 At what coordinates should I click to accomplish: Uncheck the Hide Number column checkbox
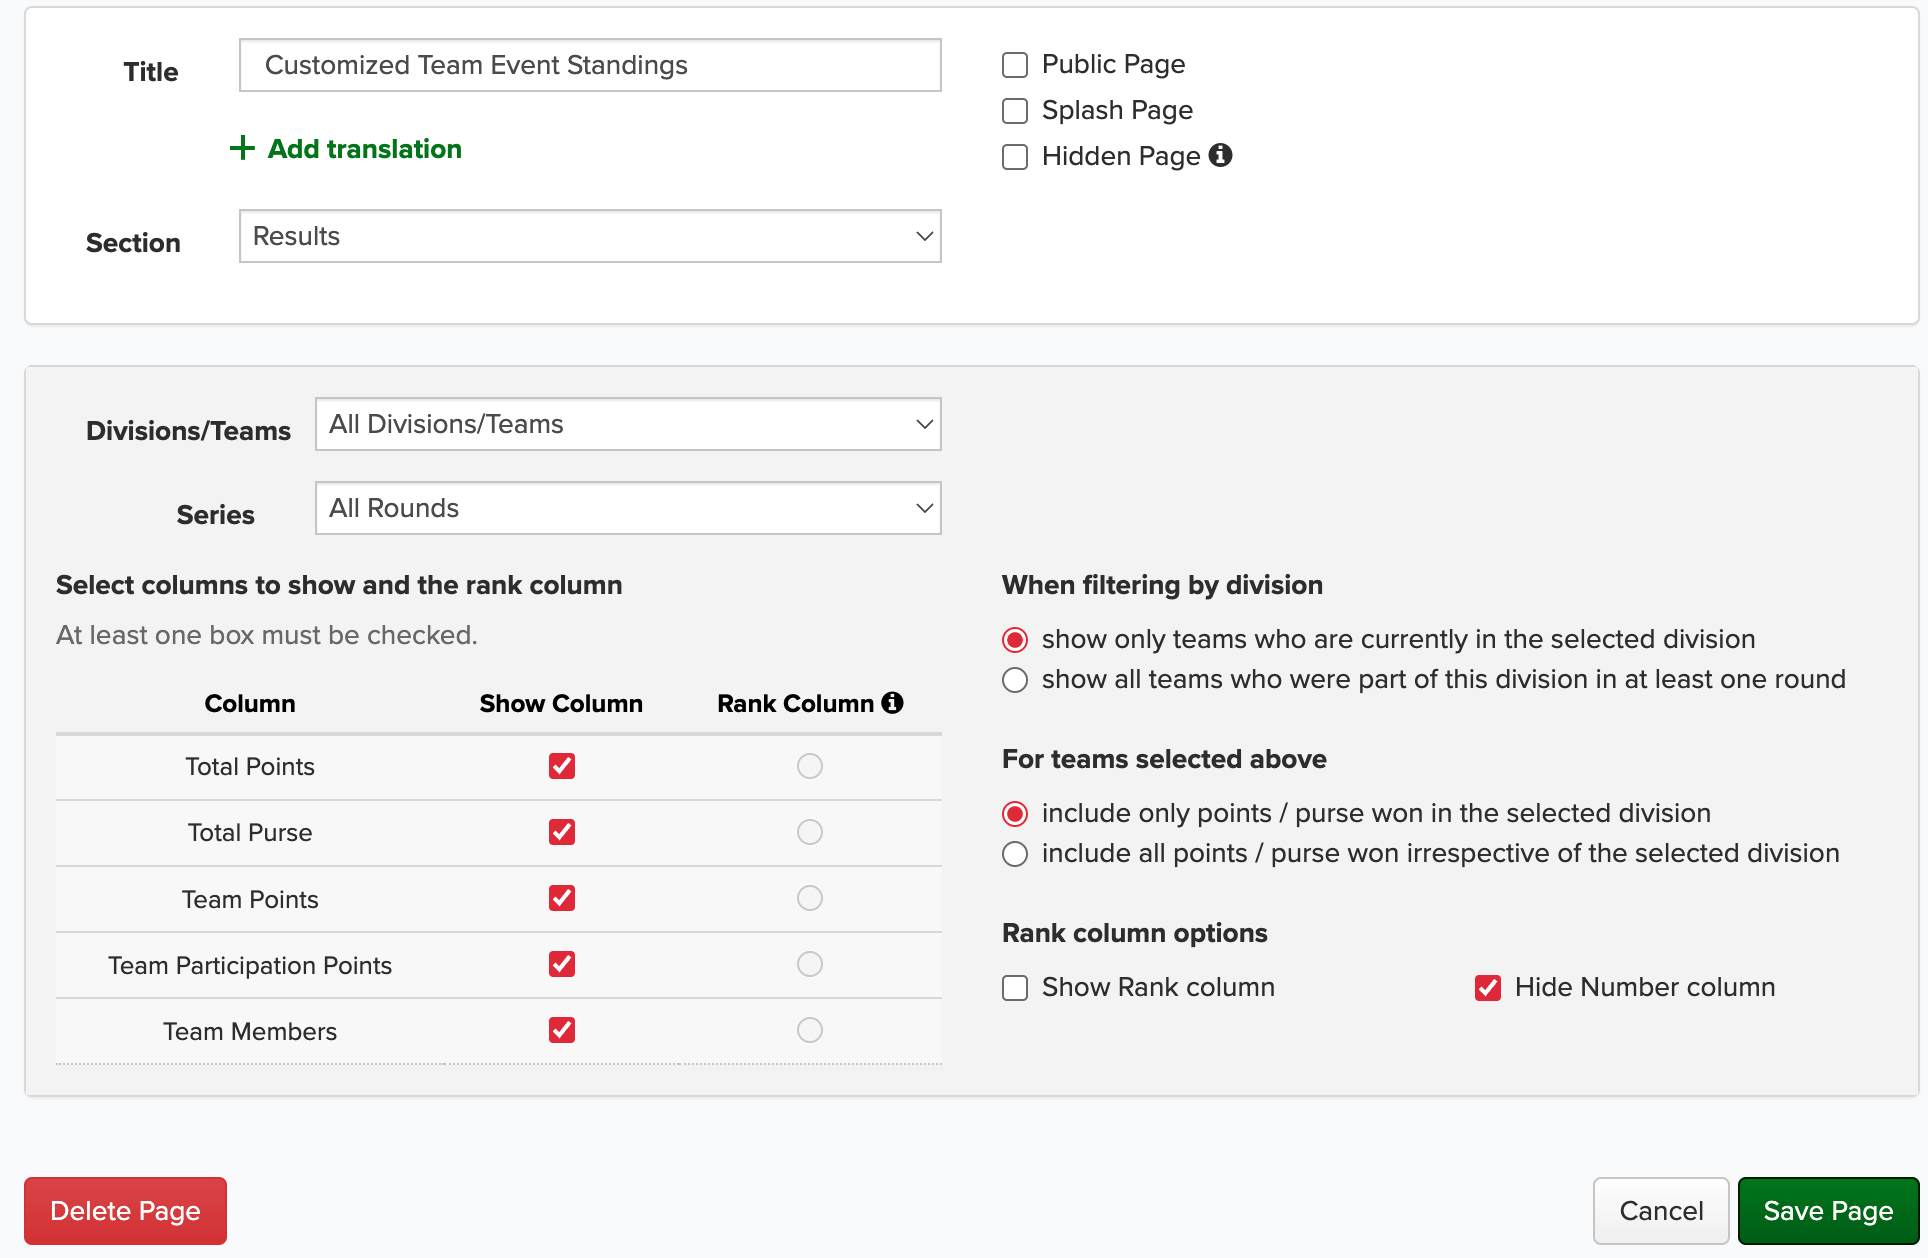tap(1488, 988)
